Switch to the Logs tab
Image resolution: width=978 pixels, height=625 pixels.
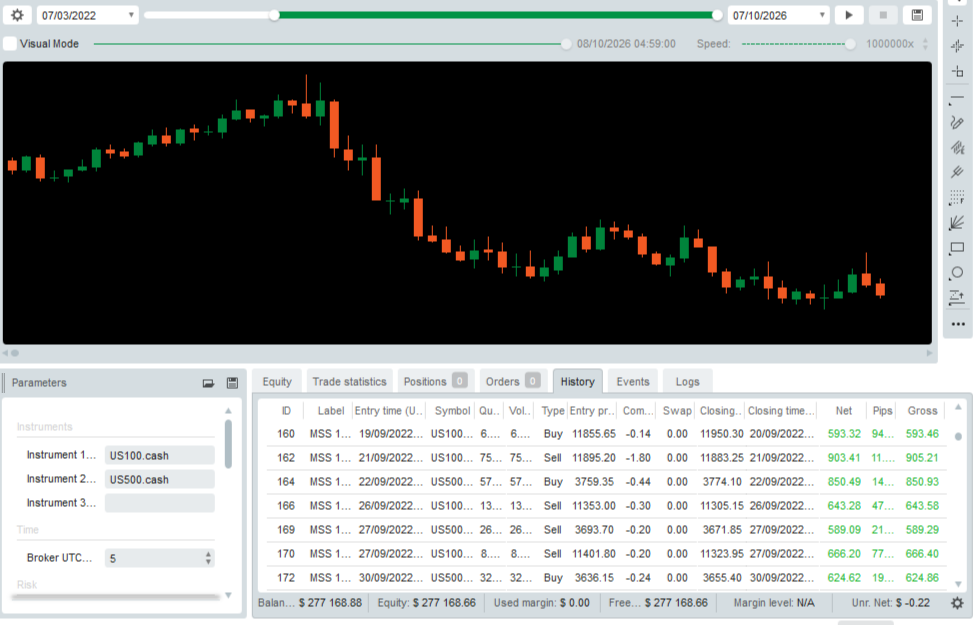687,382
